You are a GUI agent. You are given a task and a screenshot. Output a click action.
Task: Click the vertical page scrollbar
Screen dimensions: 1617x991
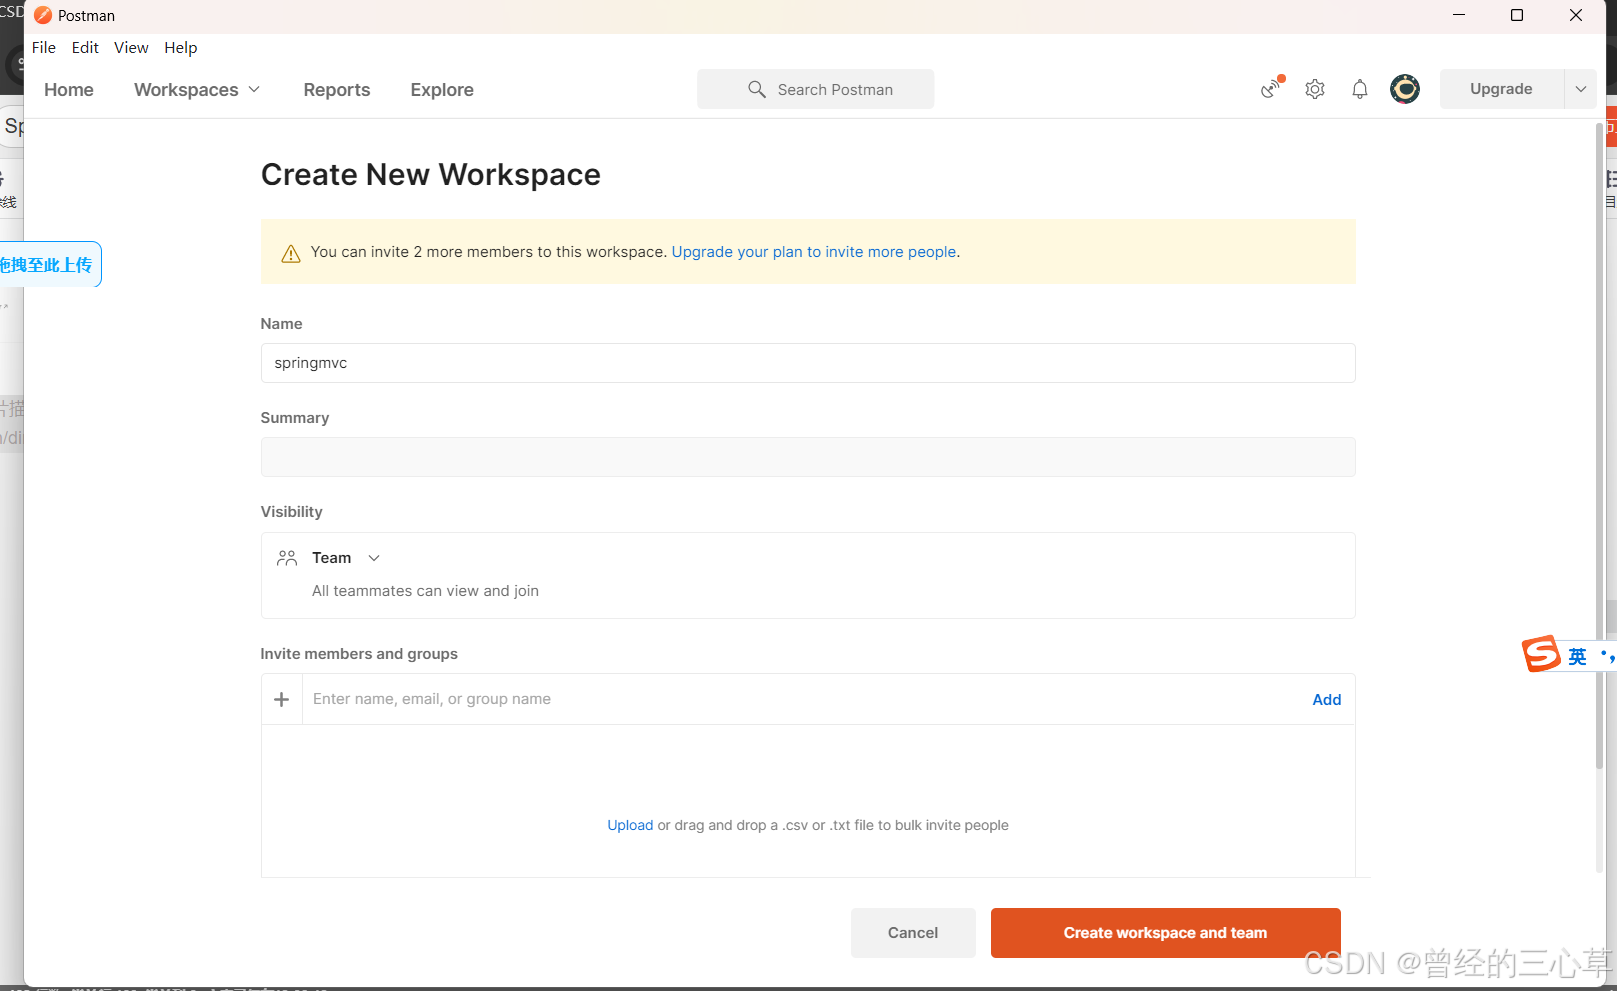point(1599,445)
